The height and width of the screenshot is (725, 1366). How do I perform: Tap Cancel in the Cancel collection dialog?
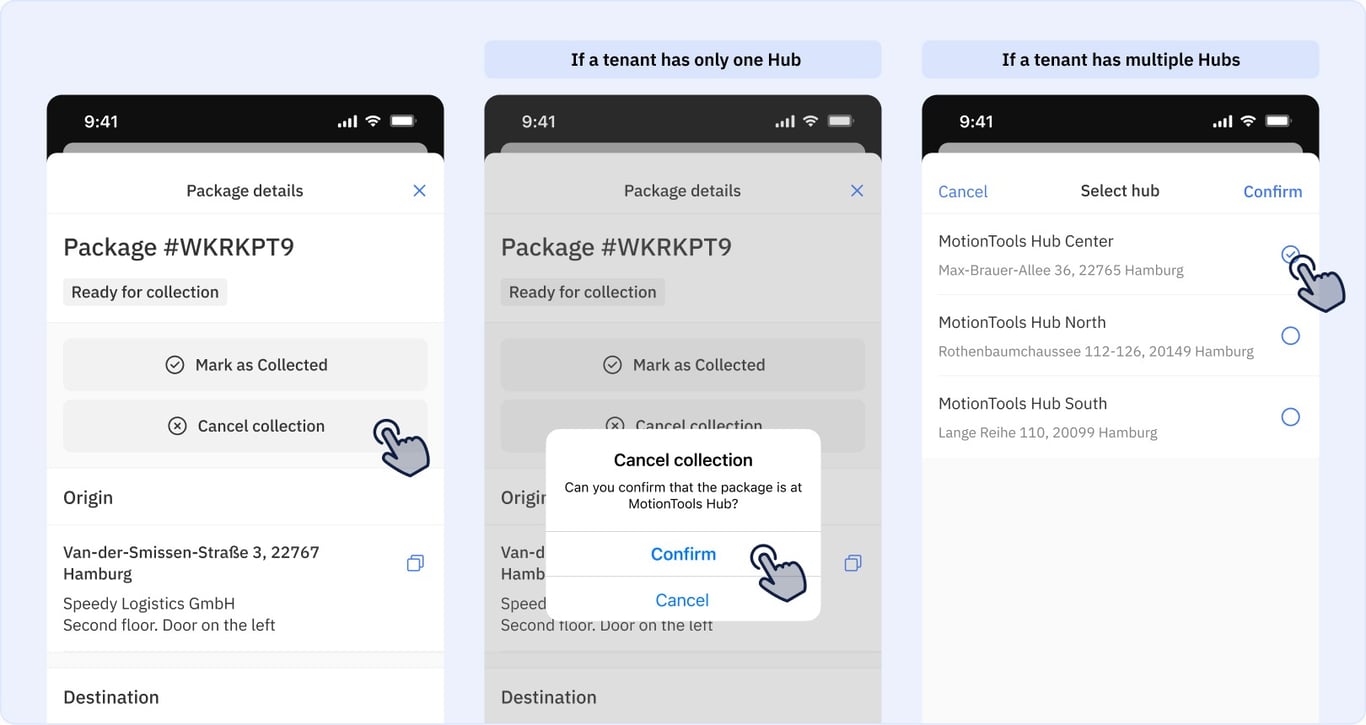click(x=683, y=600)
